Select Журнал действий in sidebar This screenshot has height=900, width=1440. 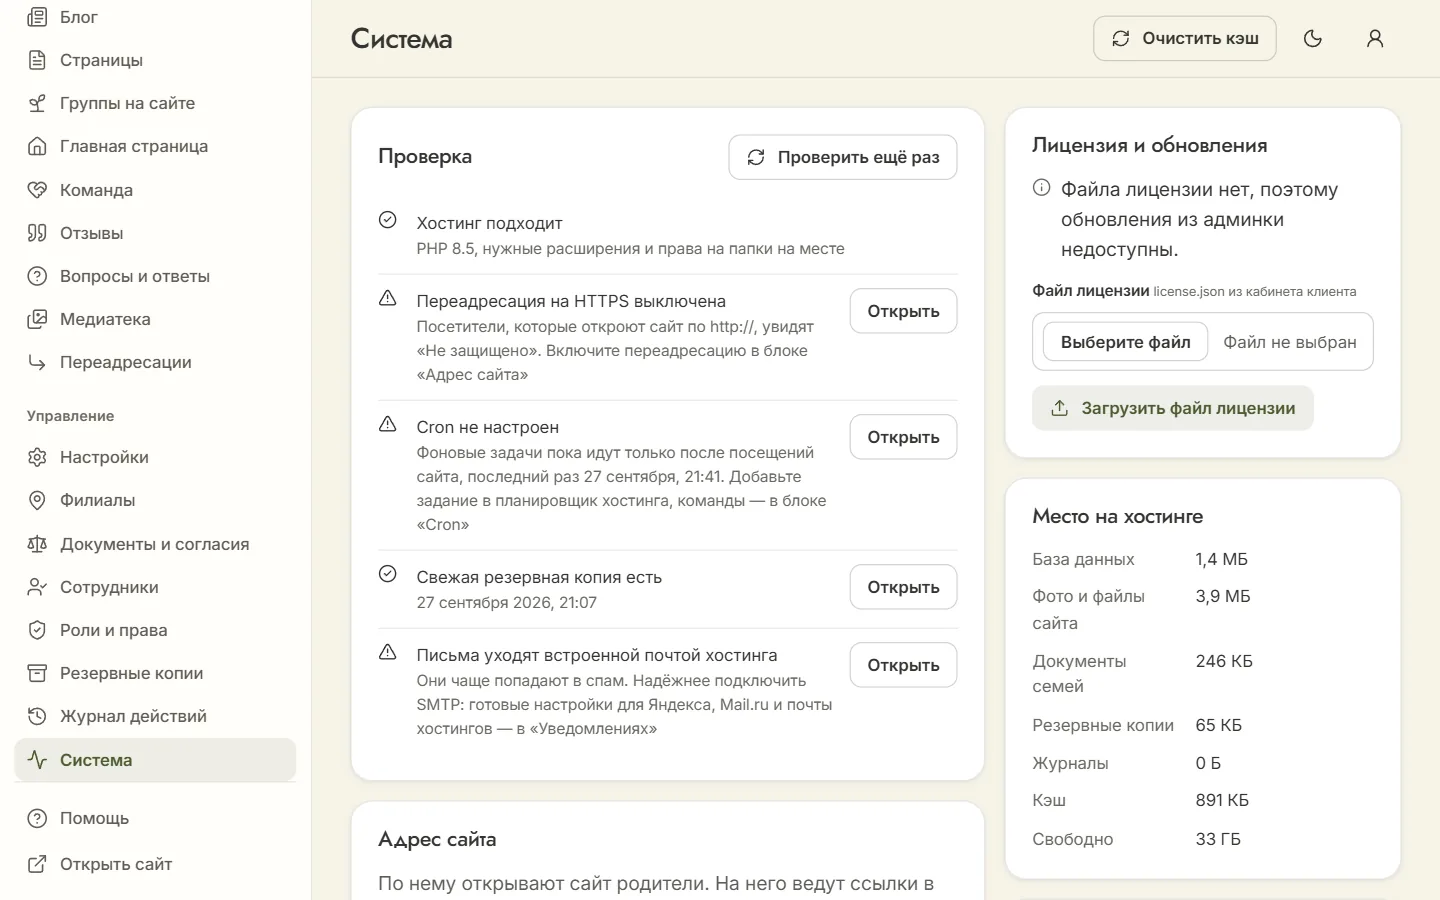tap(155, 716)
